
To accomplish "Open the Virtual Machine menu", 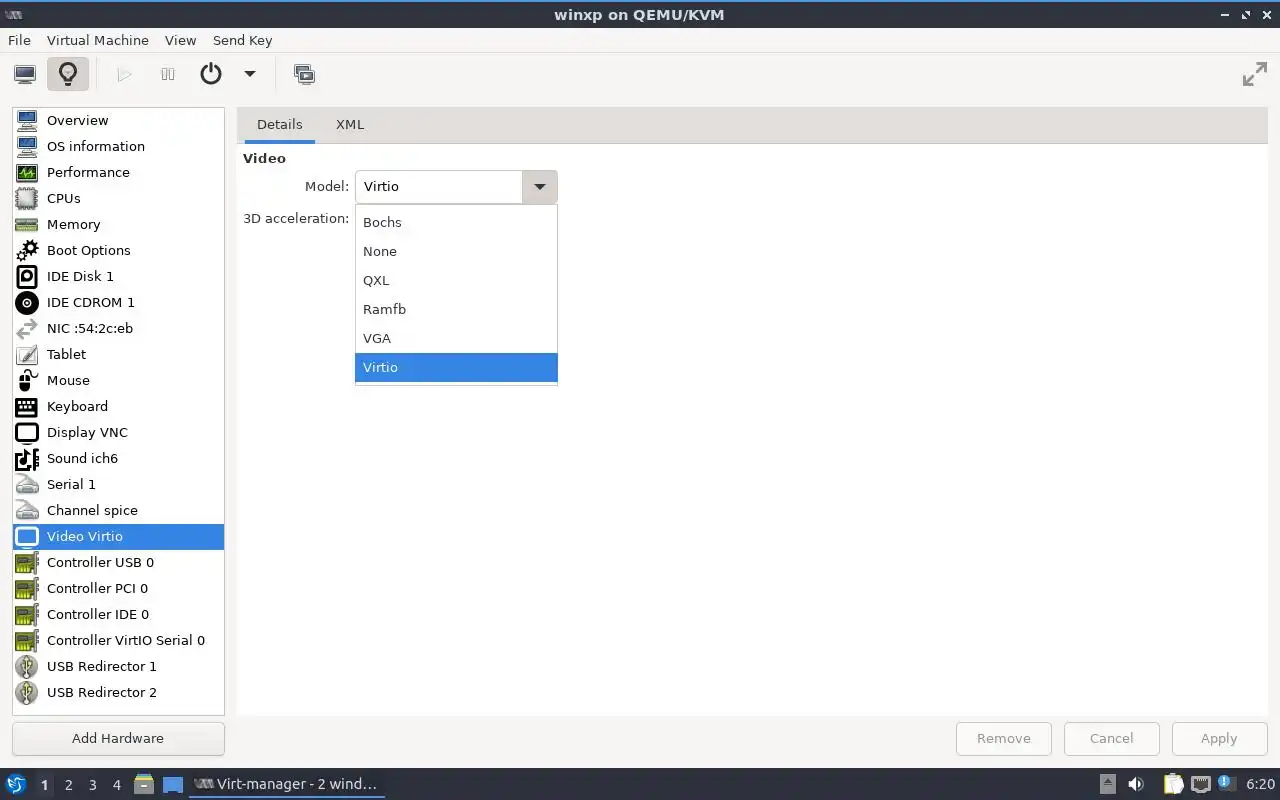I will tap(98, 40).
